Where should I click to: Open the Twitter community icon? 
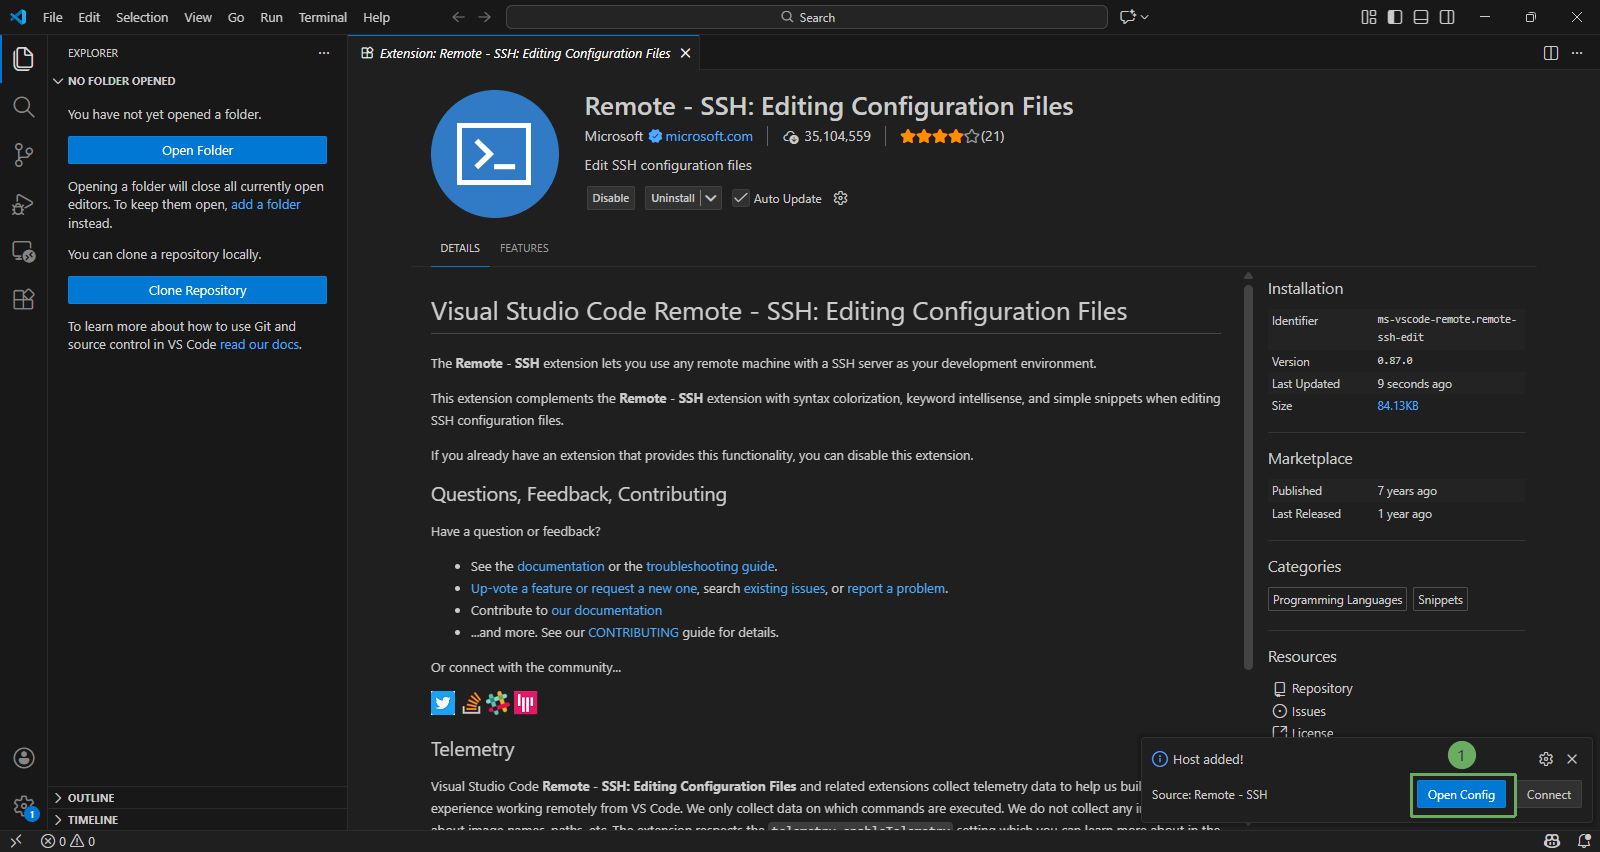tap(443, 703)
